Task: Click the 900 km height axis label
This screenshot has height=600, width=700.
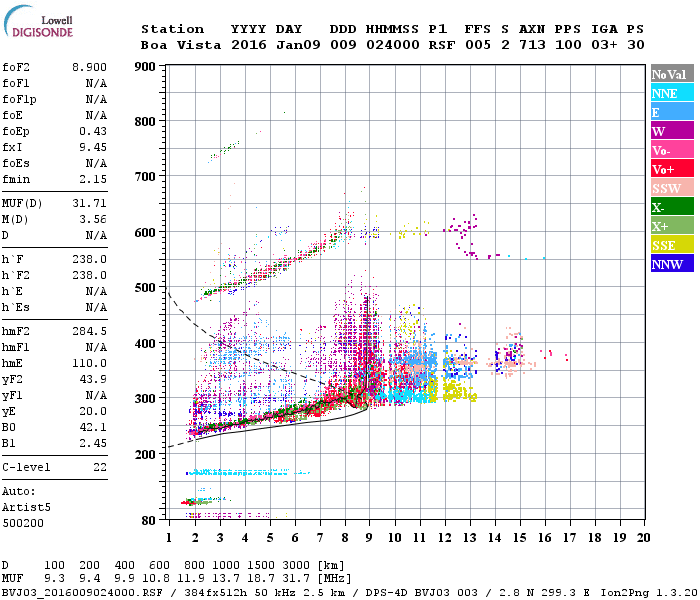Action: (145, 67)
